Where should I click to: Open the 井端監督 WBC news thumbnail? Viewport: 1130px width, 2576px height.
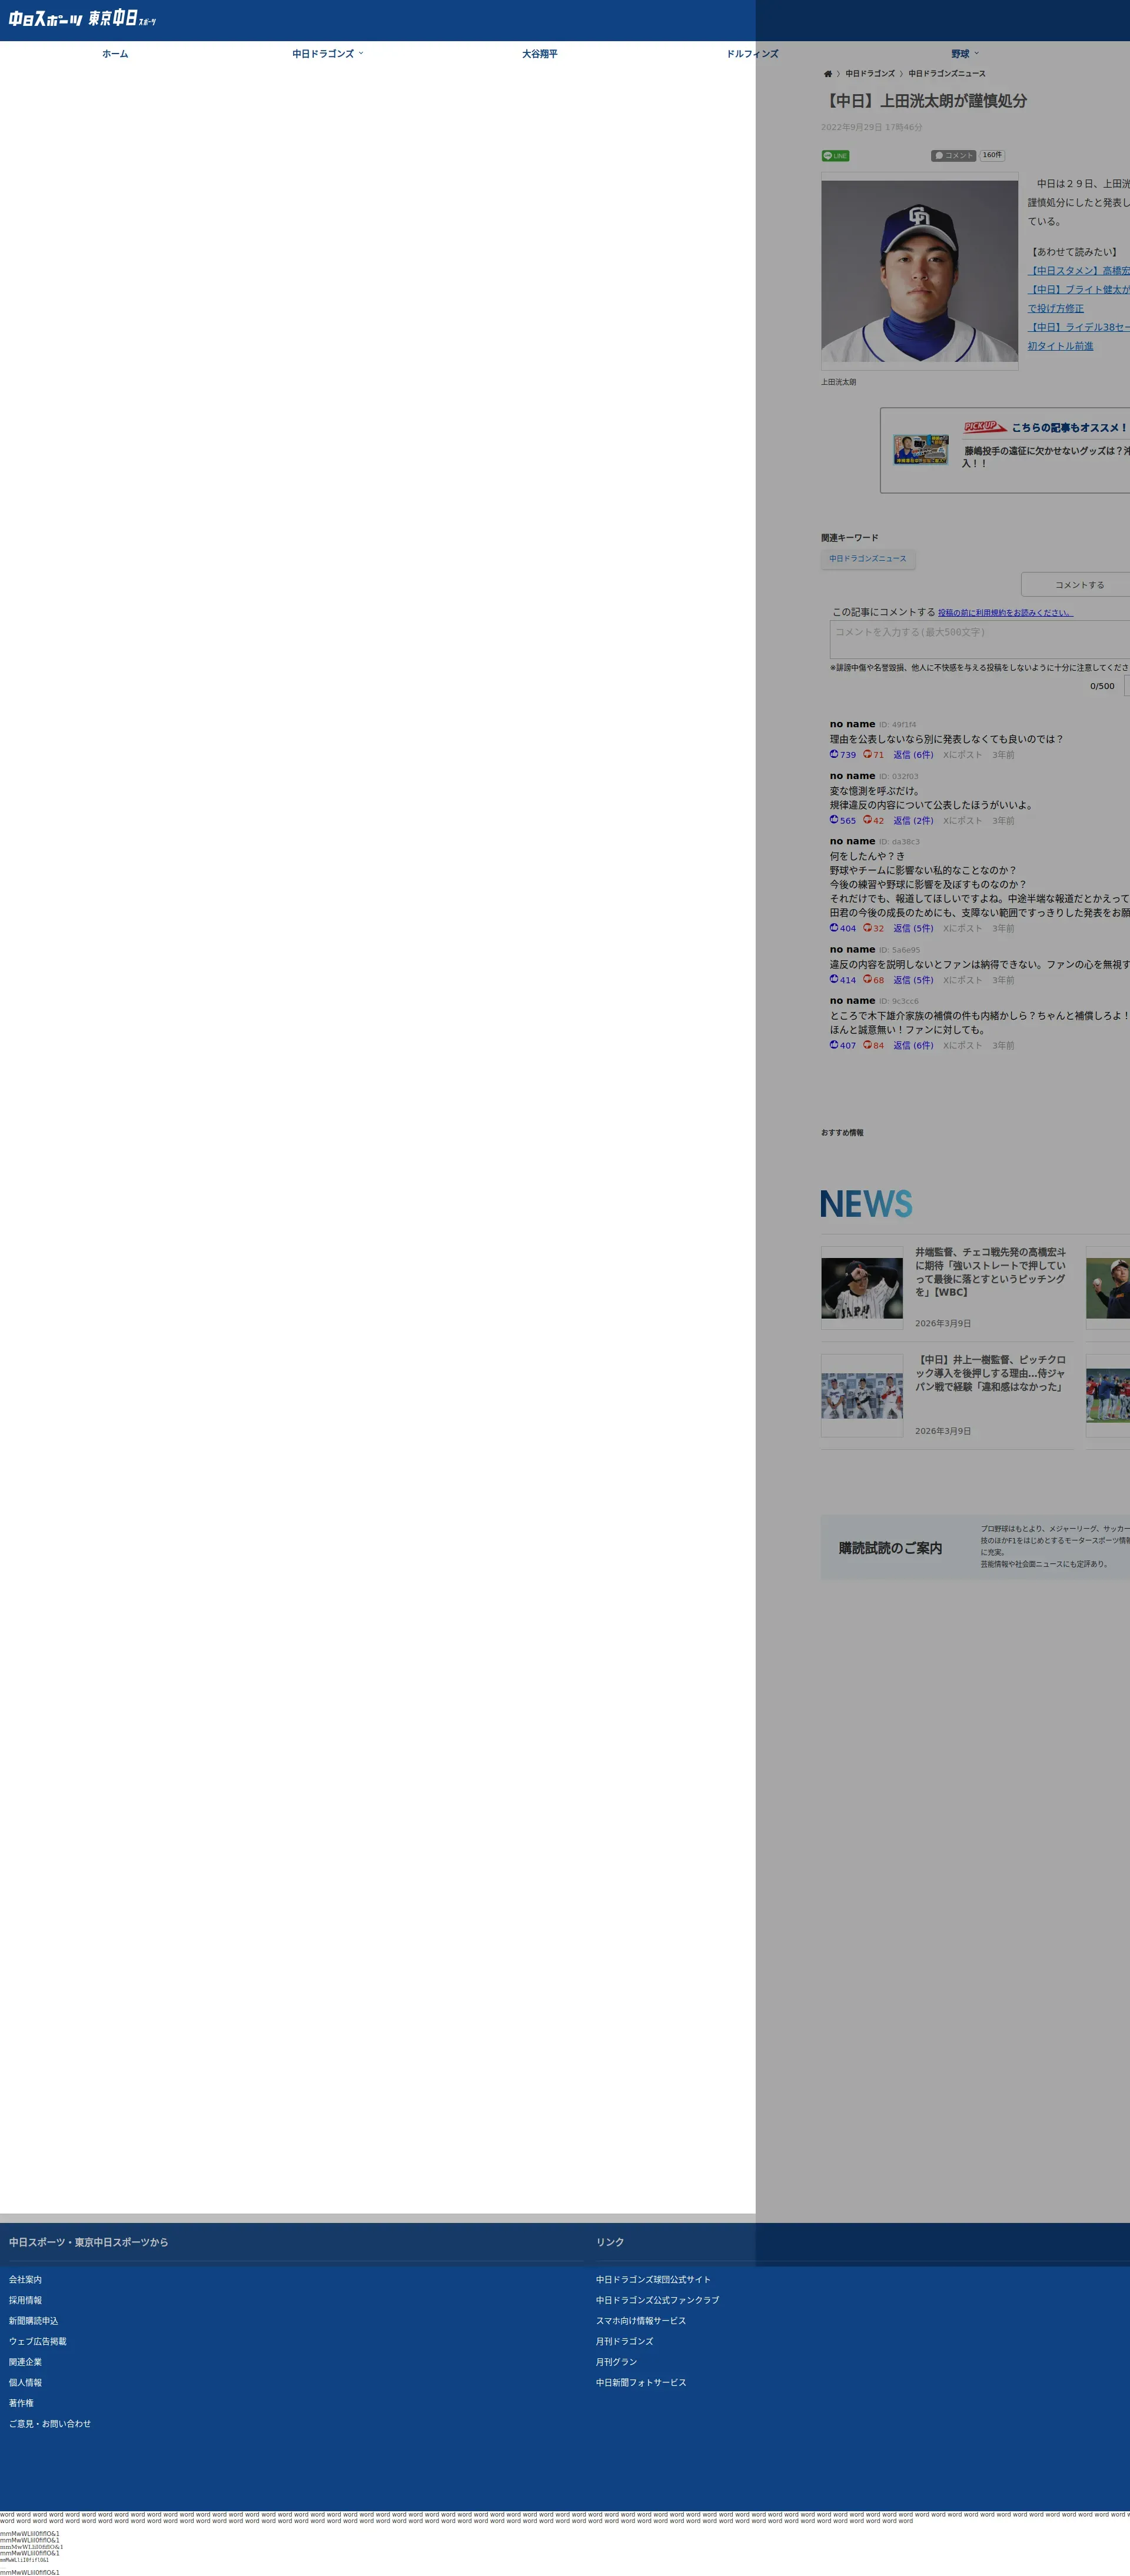(862, 1288)
